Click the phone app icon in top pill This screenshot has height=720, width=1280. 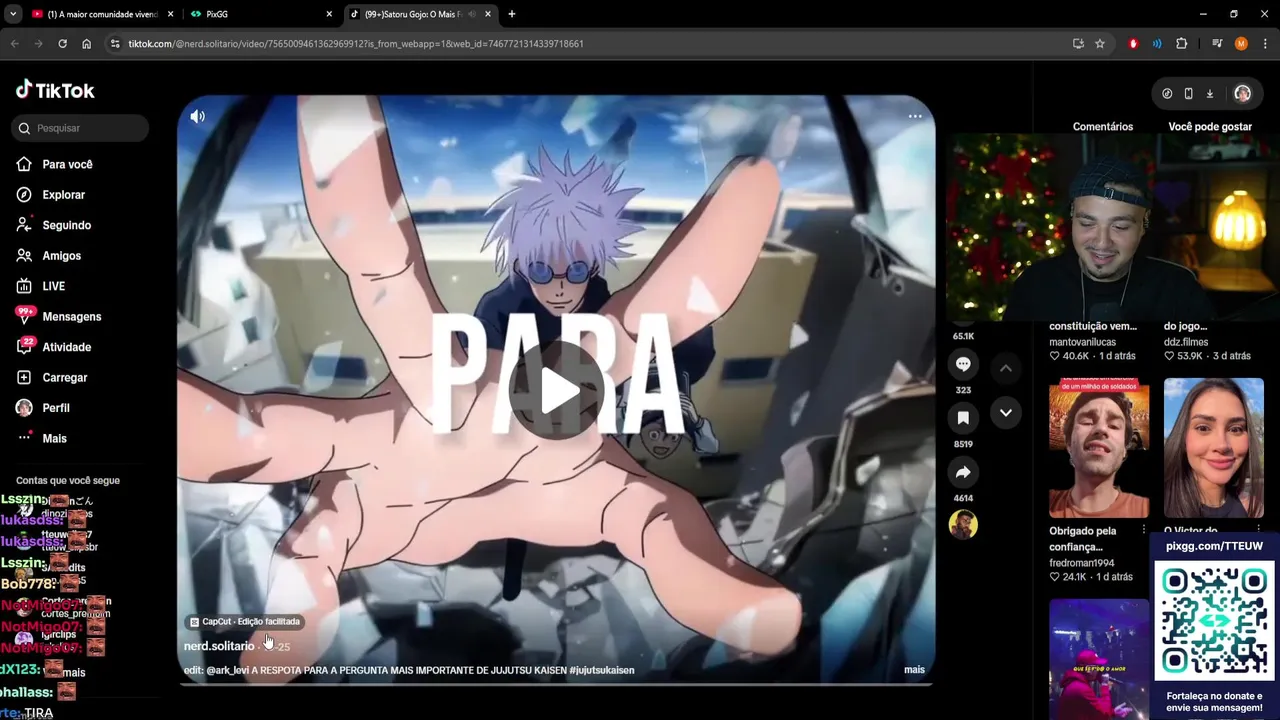click(1188, 93)
